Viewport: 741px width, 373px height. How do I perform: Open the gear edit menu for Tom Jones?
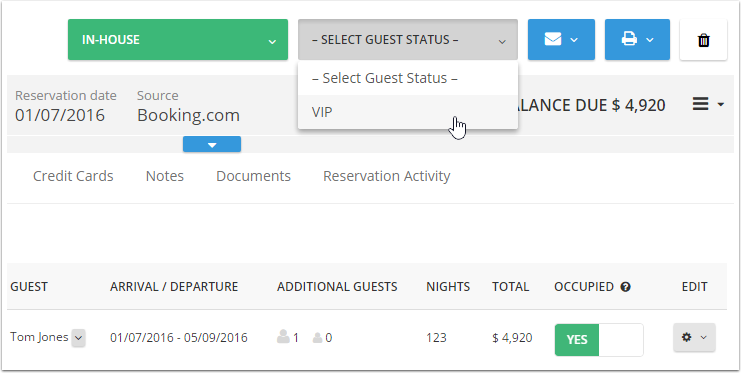coord(694,338)
